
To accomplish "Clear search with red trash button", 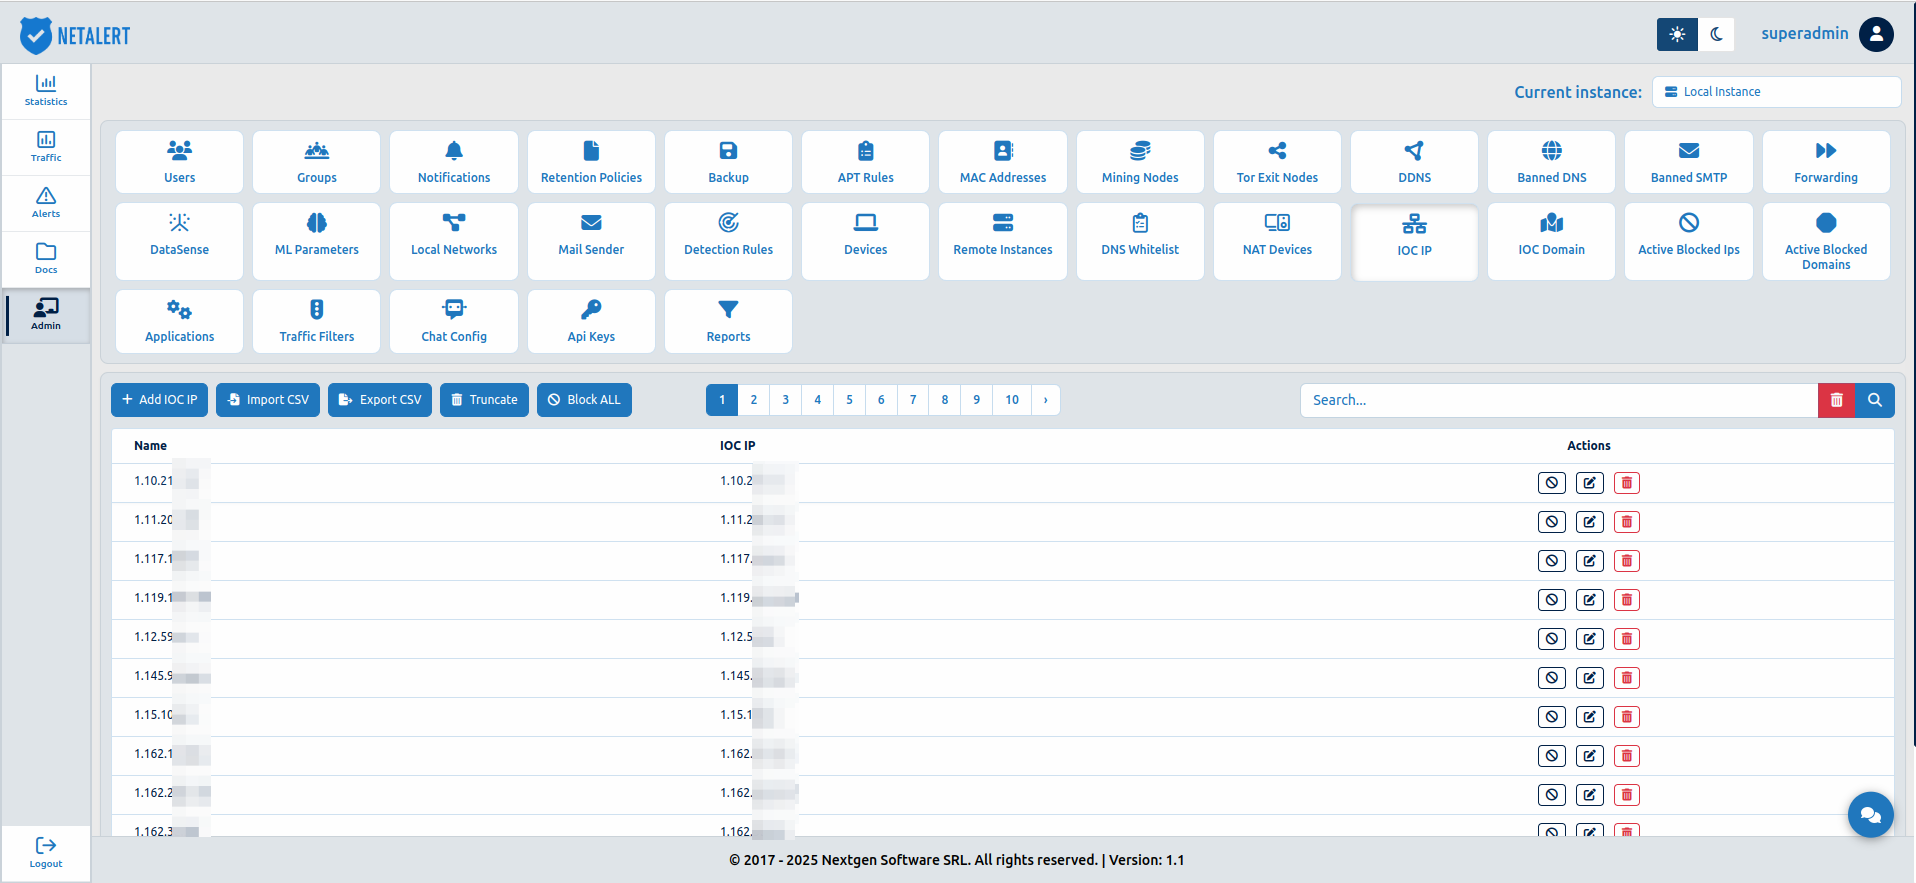I will (x=1836, y=400).
